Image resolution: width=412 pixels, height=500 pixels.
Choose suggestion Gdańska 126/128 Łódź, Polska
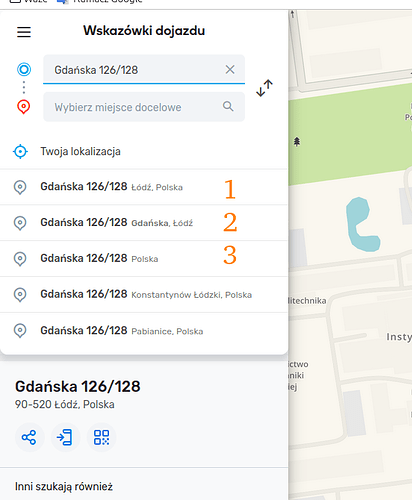click(144, 187)
